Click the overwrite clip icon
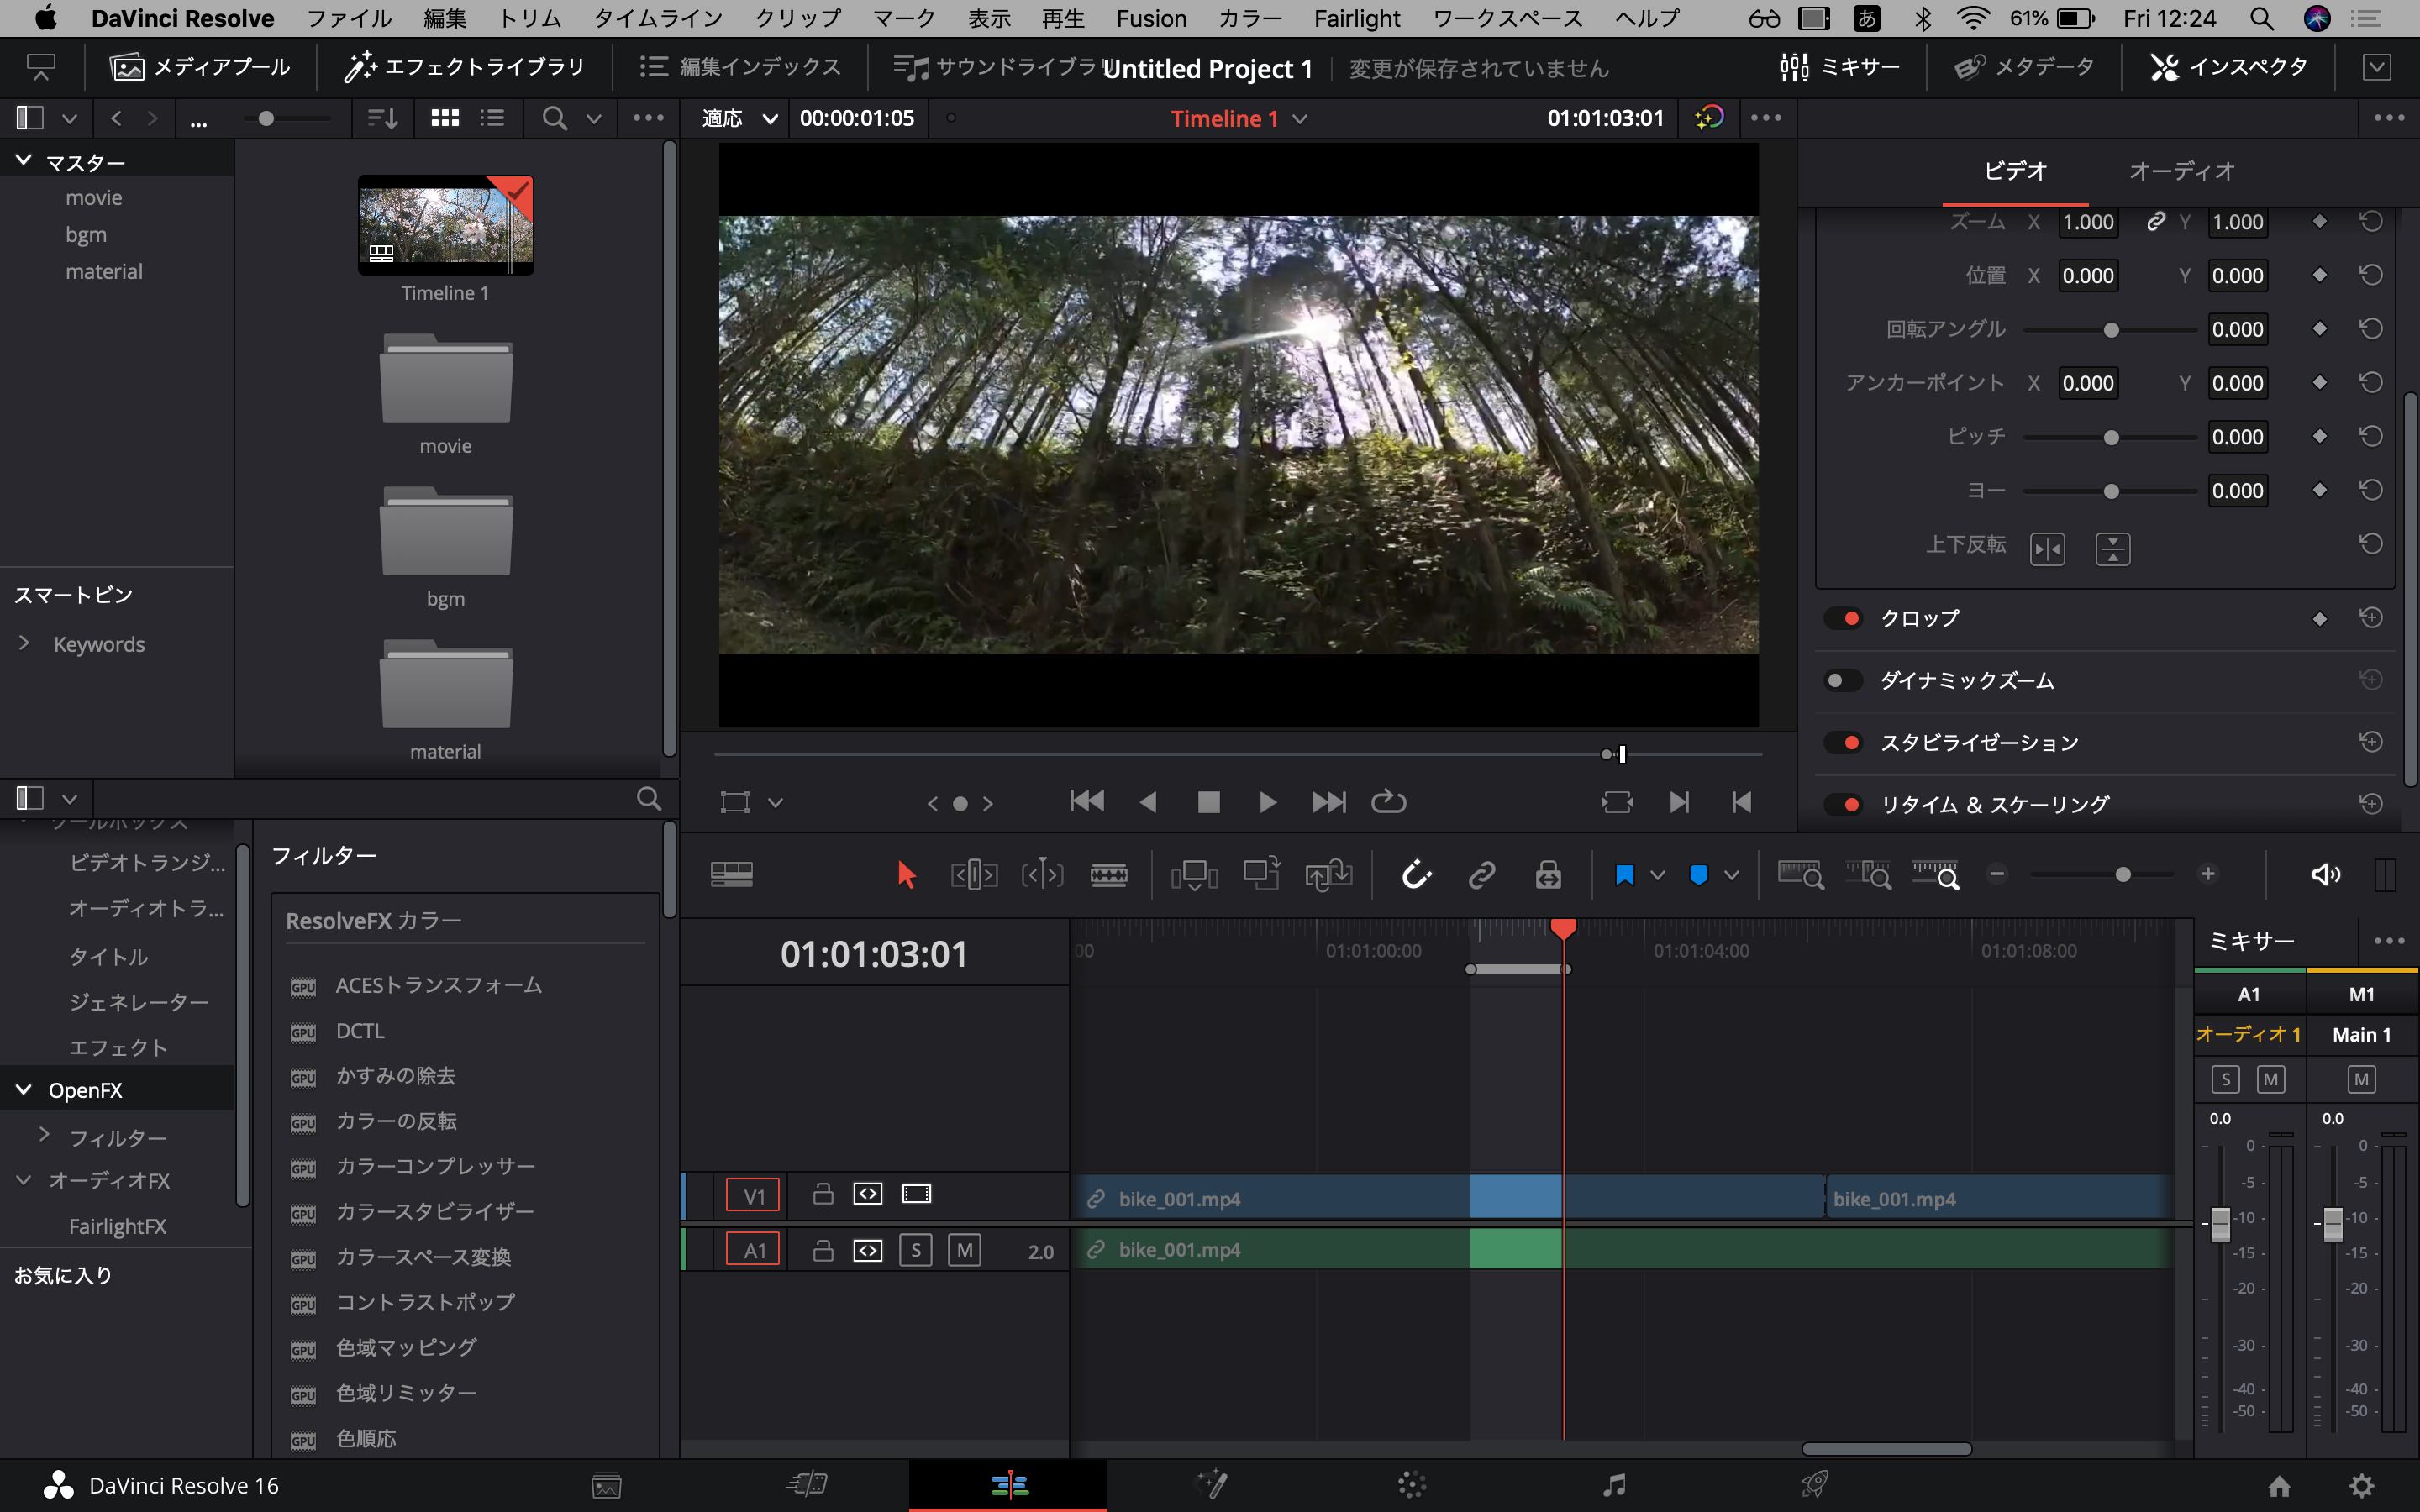The width and height of the screenshot is (2420, 1512). [1261, 873]
